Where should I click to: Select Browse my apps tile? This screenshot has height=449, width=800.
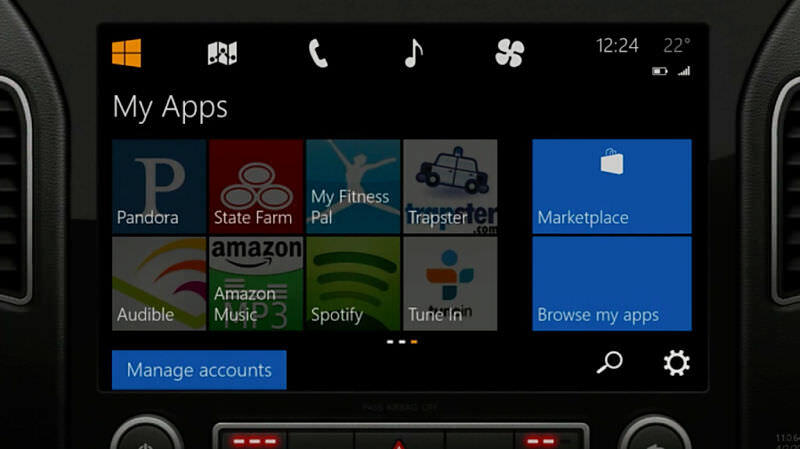(612, 283)
